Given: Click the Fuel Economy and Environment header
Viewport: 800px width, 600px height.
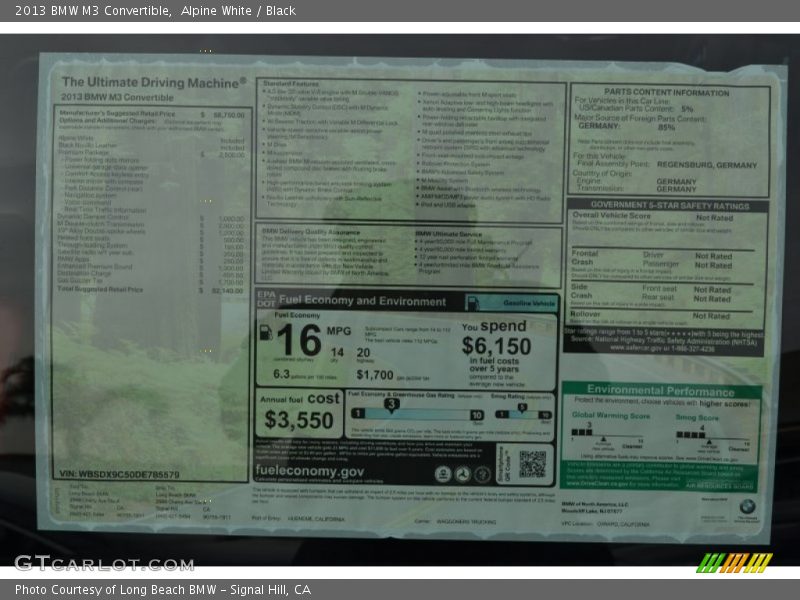Looking at the screenshot, I should click(x=362, y=301).
